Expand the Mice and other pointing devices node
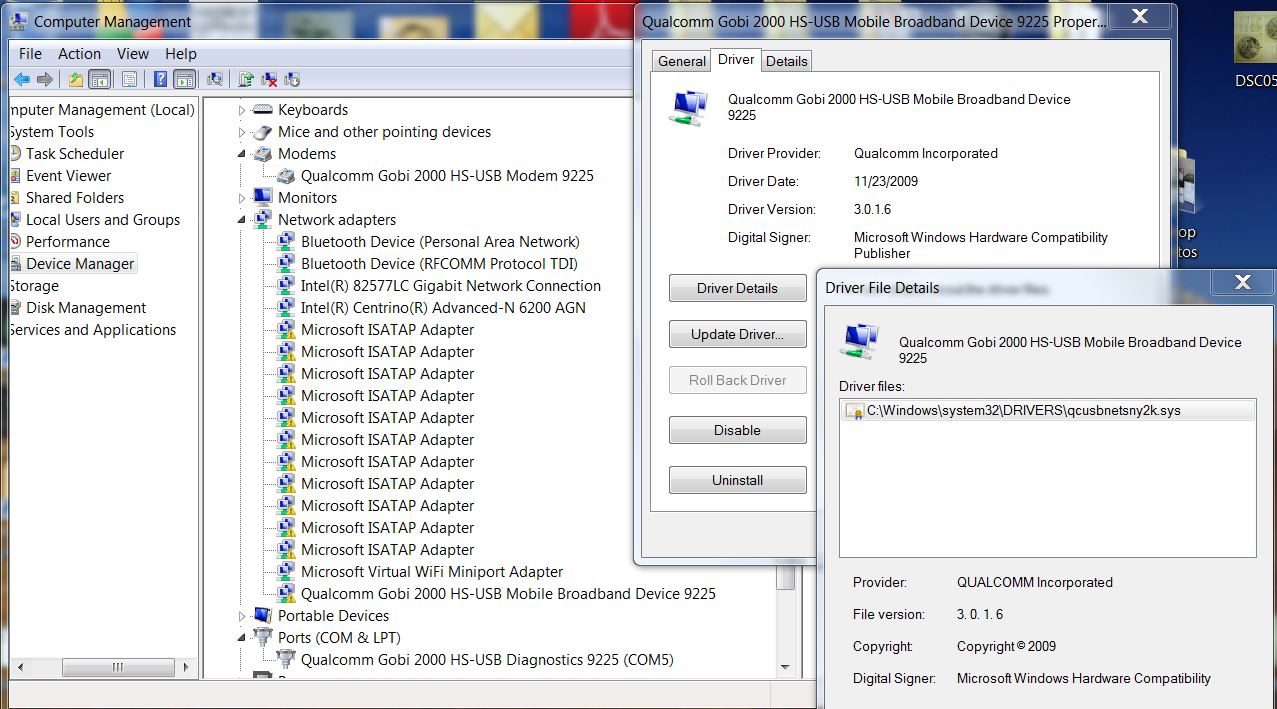 click(x=242, y=132)
